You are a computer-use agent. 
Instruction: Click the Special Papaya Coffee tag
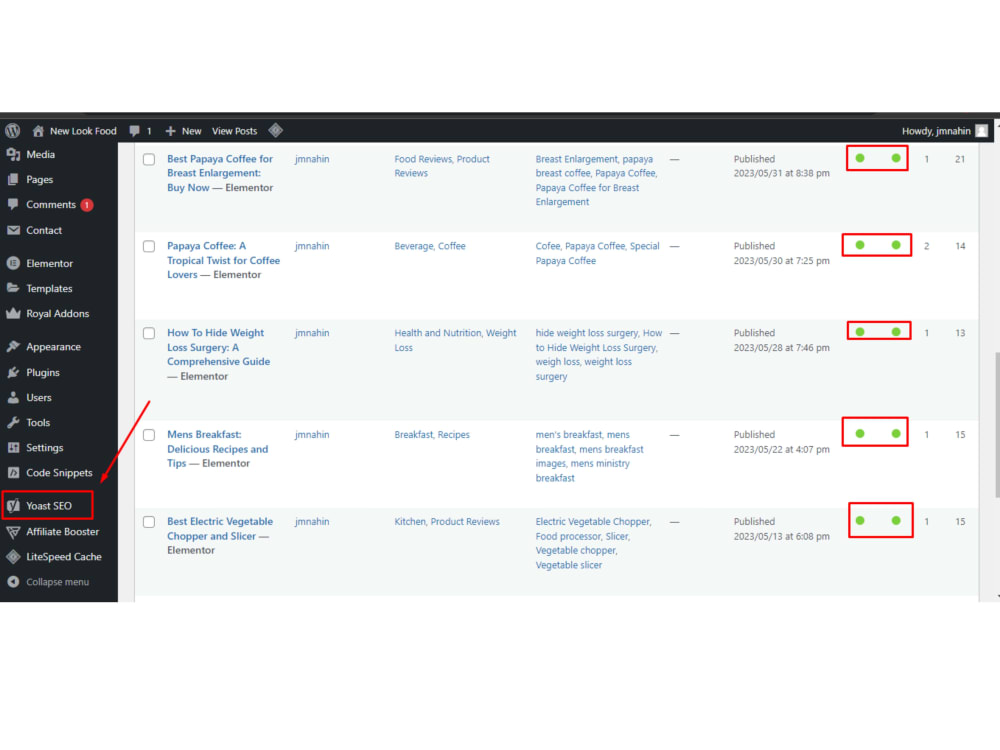pyautogui.click(x=598, y=253)
